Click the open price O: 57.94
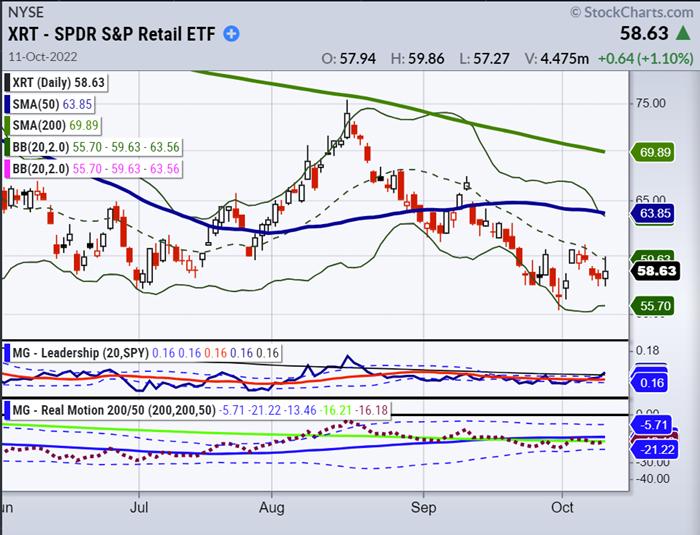This screenshot has height=535, width=700. [x=349, y=58]
